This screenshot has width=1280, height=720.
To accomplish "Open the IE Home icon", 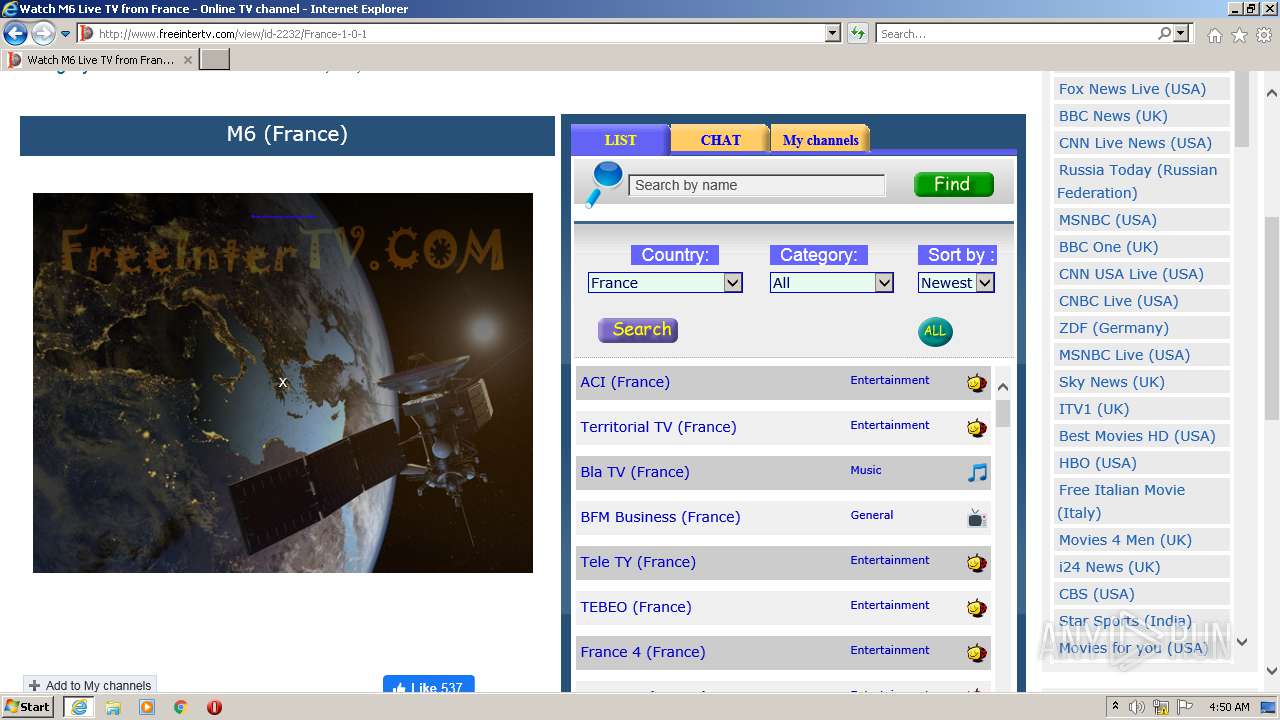I will click(x=1214, y=35).
